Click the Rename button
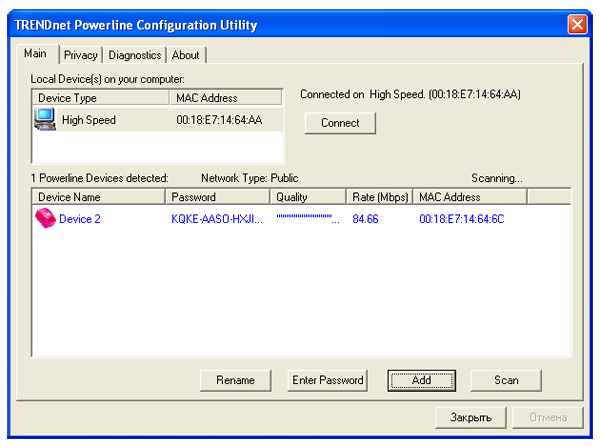The image size is (600, 447). click(235, 380)
